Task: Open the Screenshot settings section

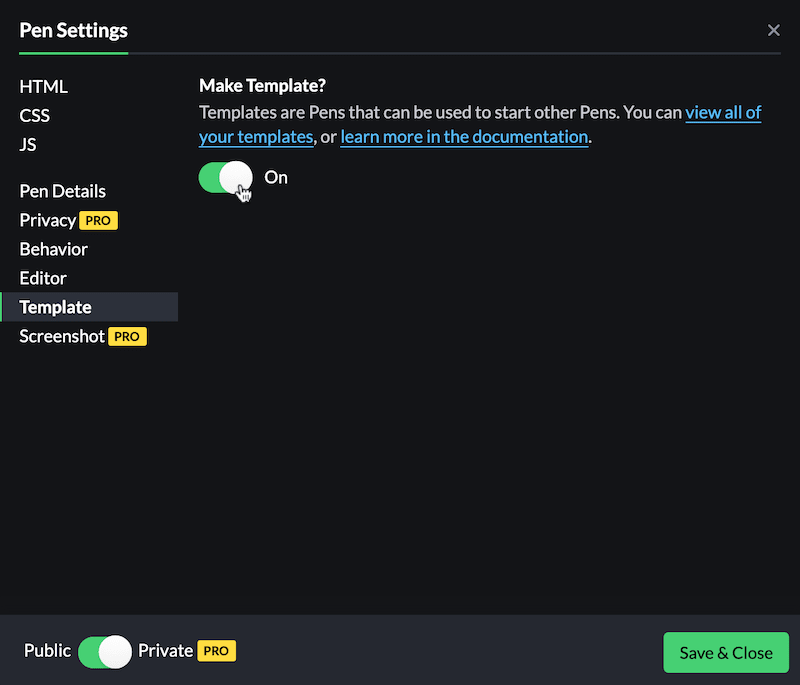Action: pos(62,337)
